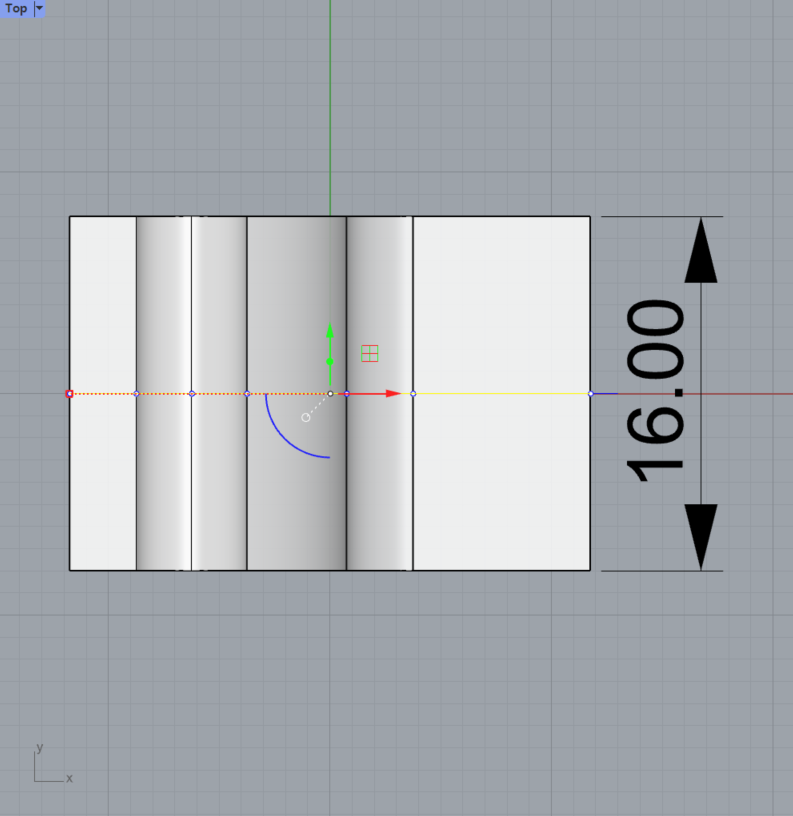Viewport: 793px width, 816px height.
Task: Click the gumball red-green planar move square
Action: 369,353
